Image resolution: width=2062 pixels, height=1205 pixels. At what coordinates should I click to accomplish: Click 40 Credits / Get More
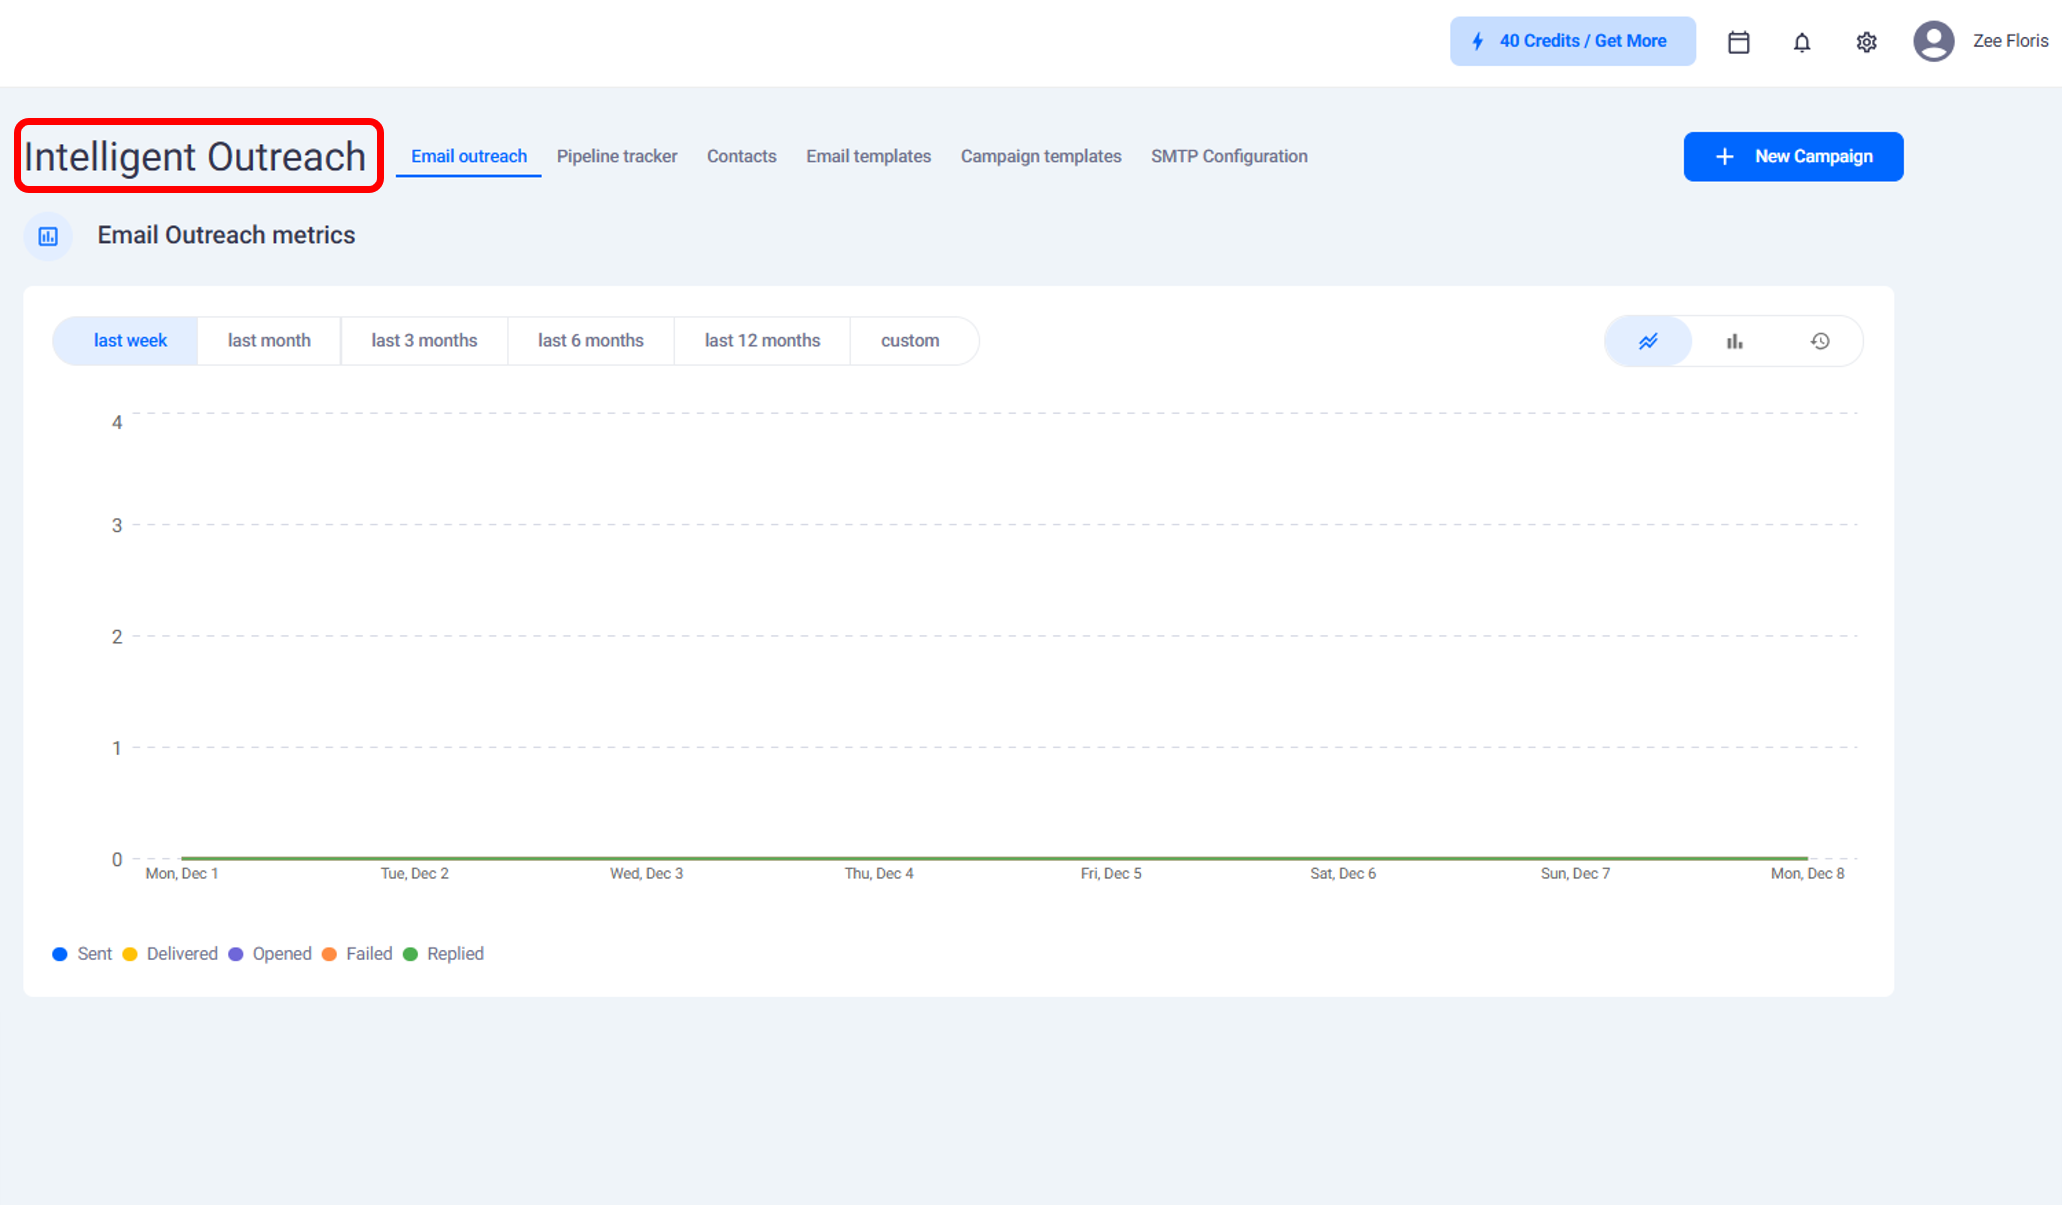(1572, 41)
